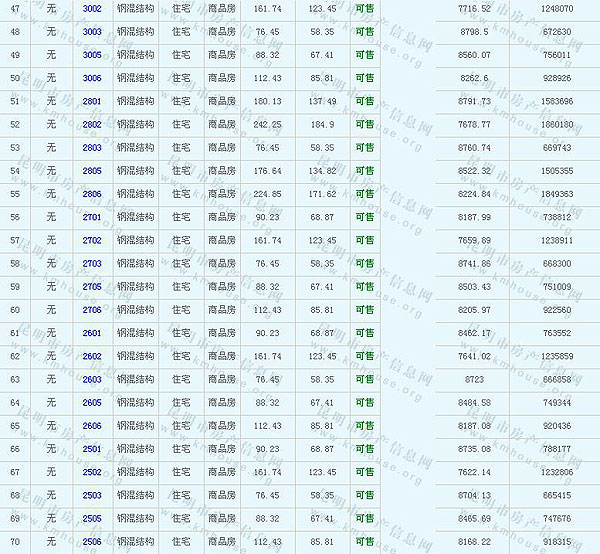Select room 2802 link
This screenshot has width=600, height=554.
[92, 124]
